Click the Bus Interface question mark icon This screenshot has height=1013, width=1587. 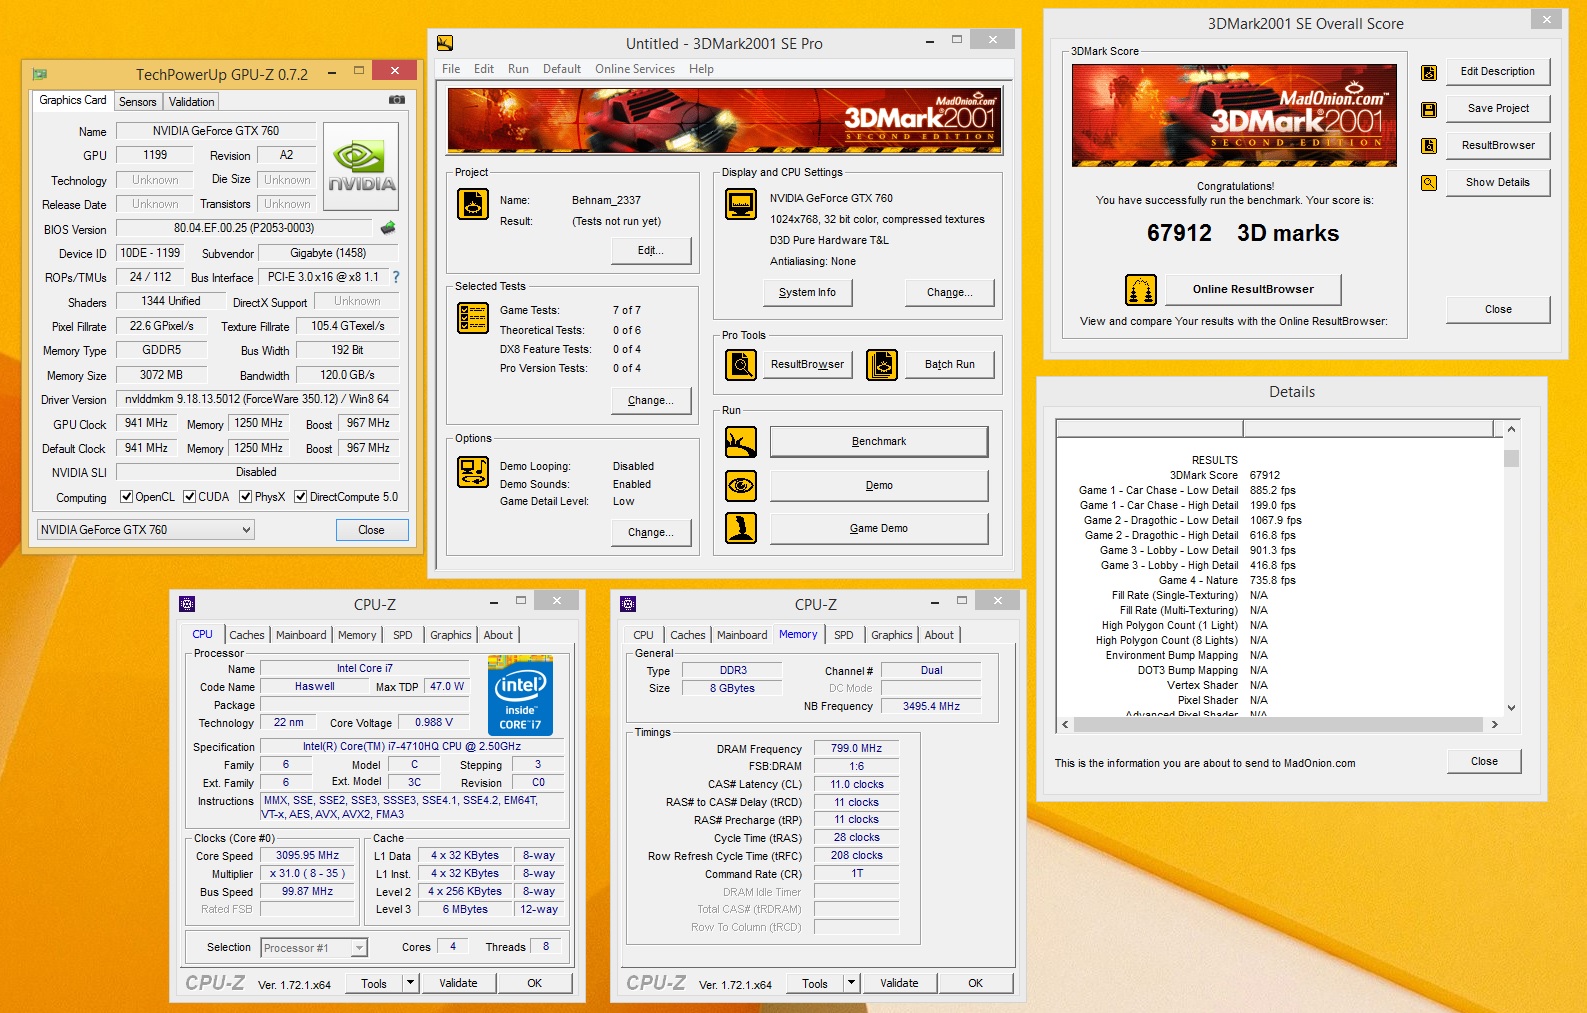point(396,277)
